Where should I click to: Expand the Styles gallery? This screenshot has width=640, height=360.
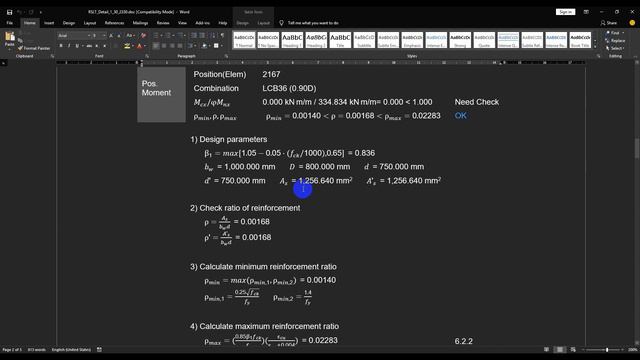point(595,47)
